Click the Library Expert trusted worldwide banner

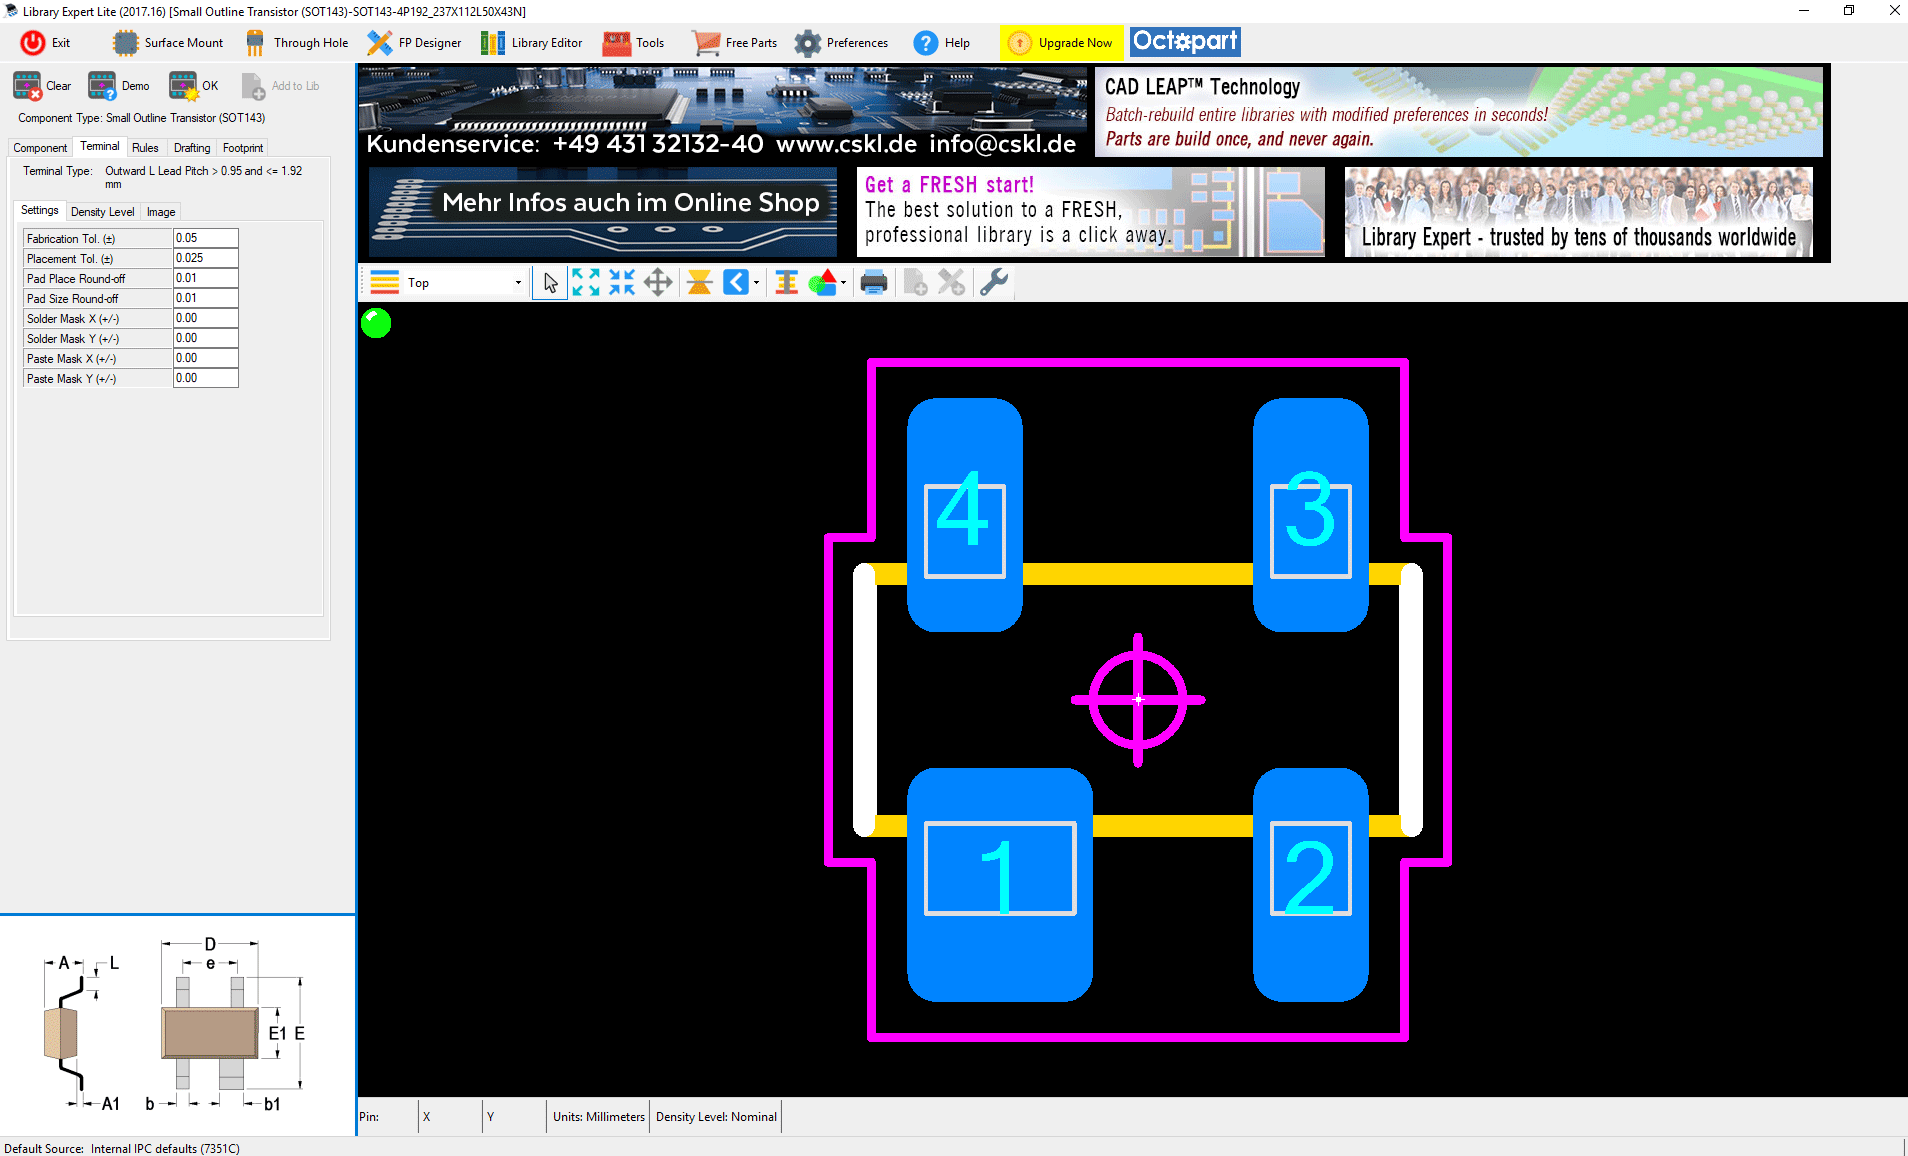[x=1579, y=212]
